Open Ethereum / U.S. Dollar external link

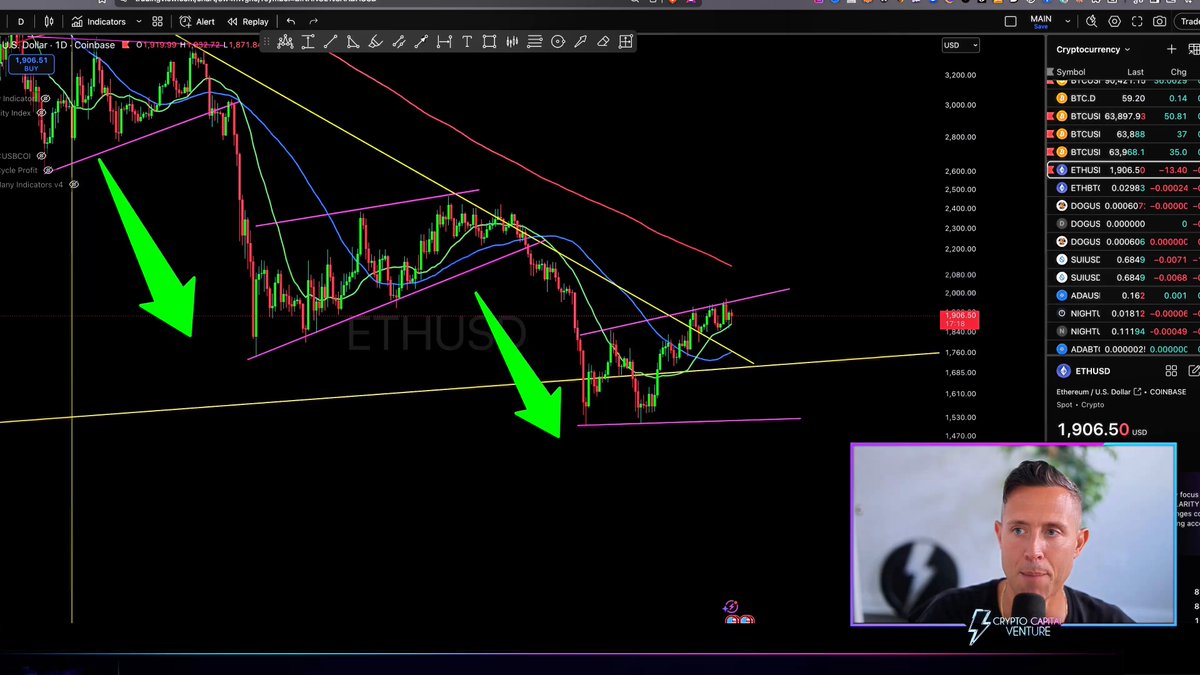(1138, 392)
